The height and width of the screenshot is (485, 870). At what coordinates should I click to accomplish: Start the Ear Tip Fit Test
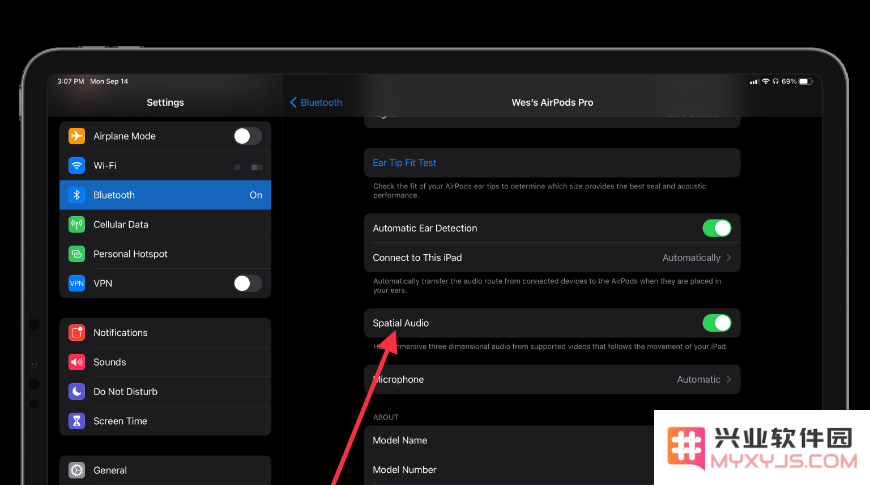(x=552, y=163)
